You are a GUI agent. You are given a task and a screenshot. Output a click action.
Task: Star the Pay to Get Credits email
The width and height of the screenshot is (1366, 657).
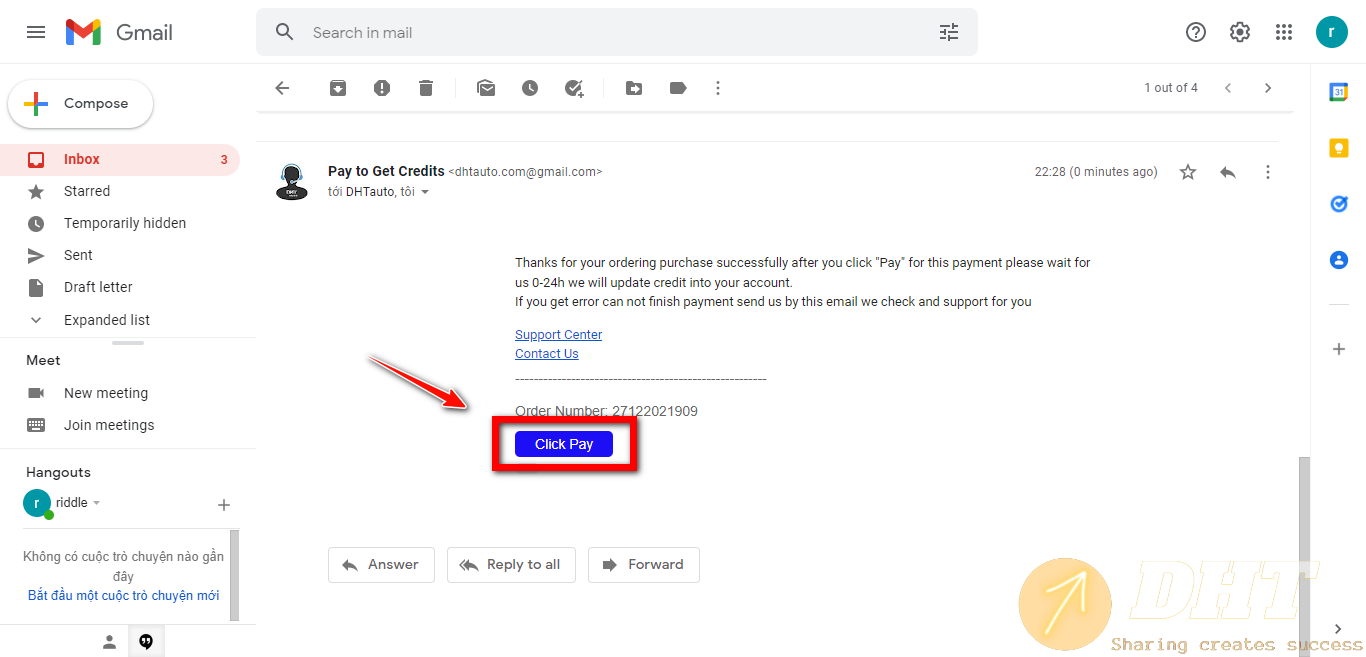1188,172
